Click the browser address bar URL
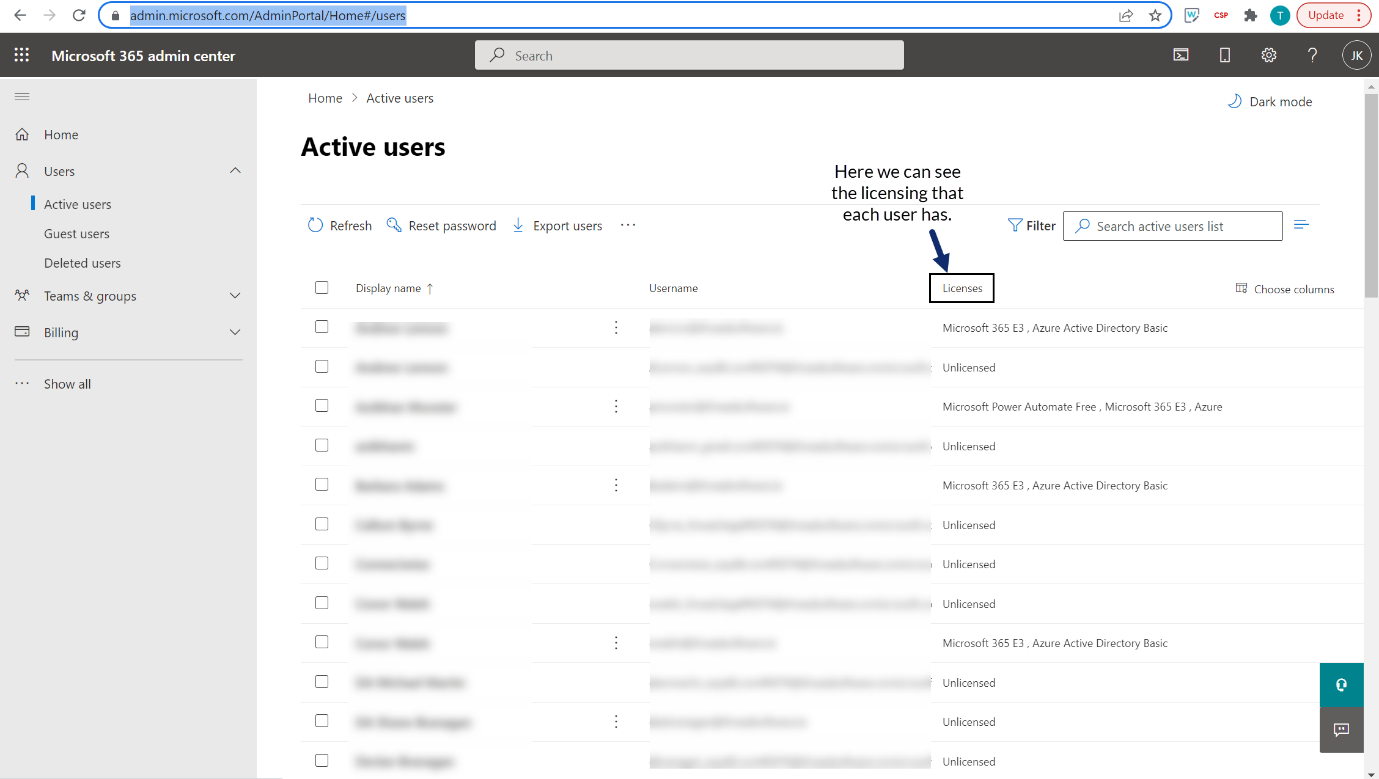The height and width of the screenshot is (779, 1379). 268,15
